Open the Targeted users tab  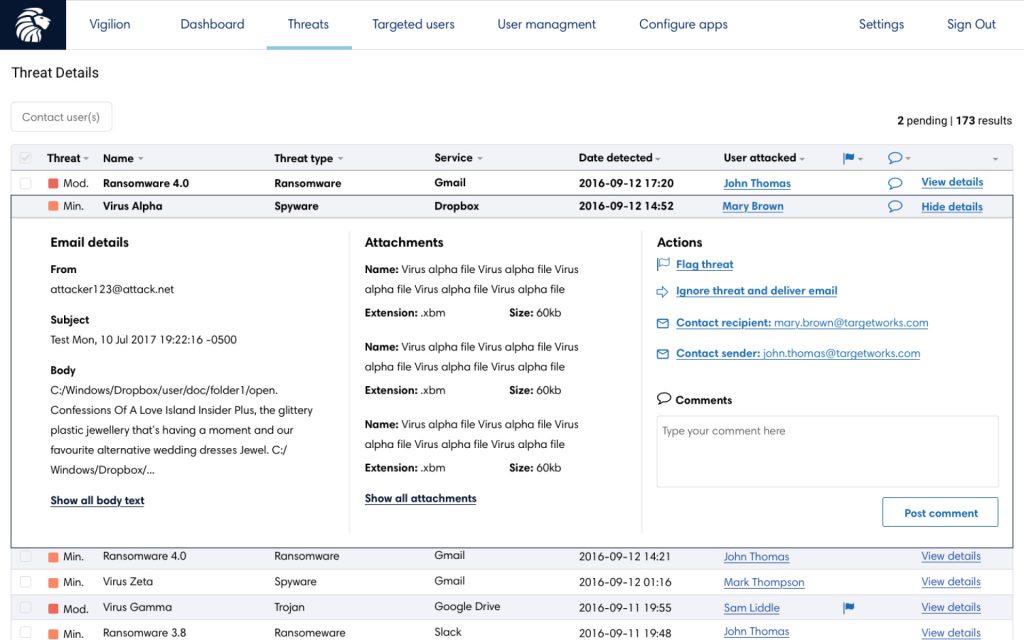[413, 24]
